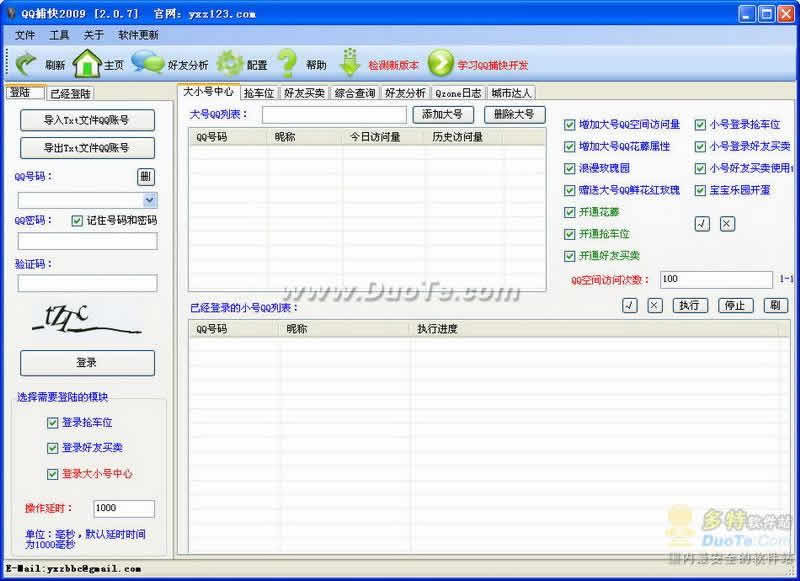Image resolution: width=800 pixels, height=581 pixels.
Task: Open the 软件更新 menu
Action: coord(138,35)
